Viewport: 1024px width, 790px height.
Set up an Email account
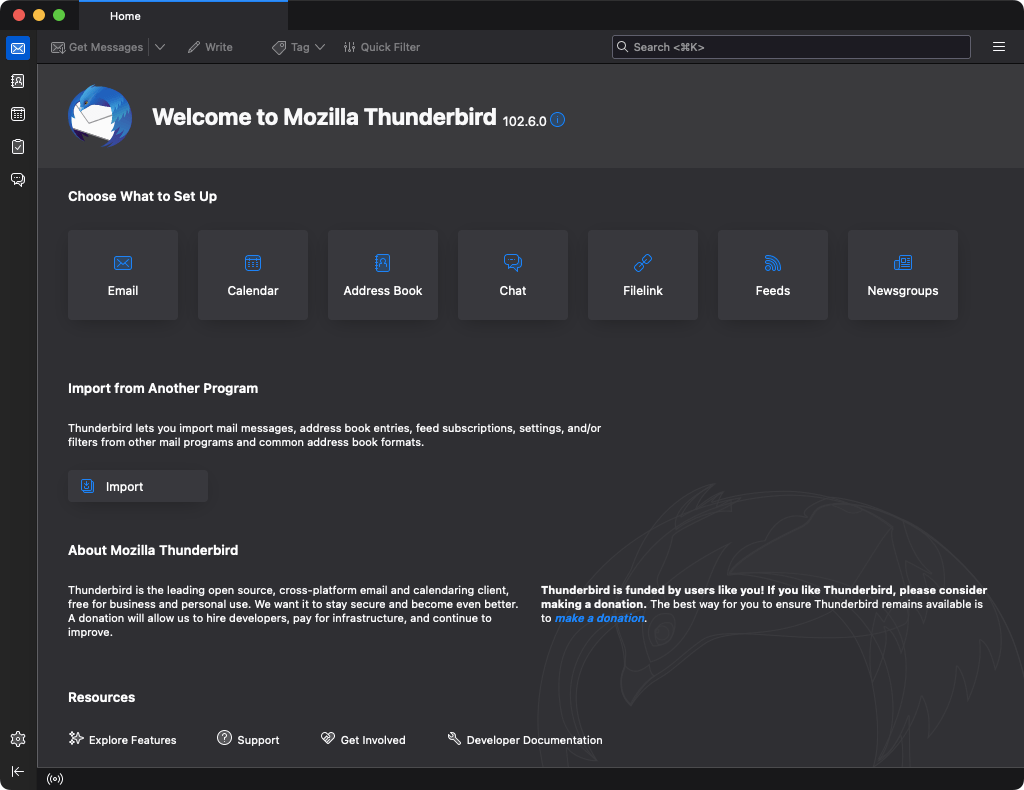click(x=123, y=275)
